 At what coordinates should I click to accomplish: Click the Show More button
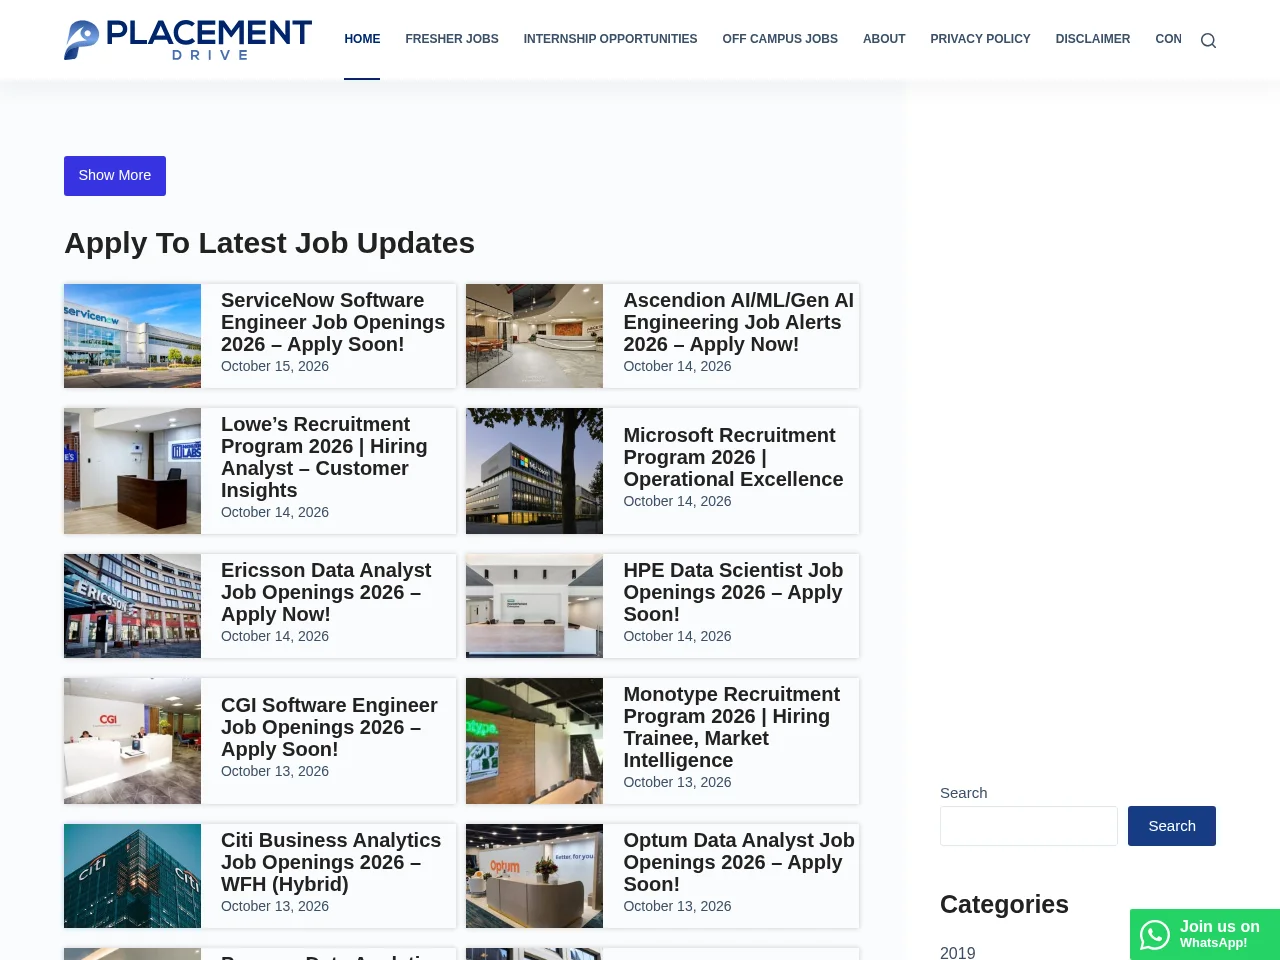[115, 176]
